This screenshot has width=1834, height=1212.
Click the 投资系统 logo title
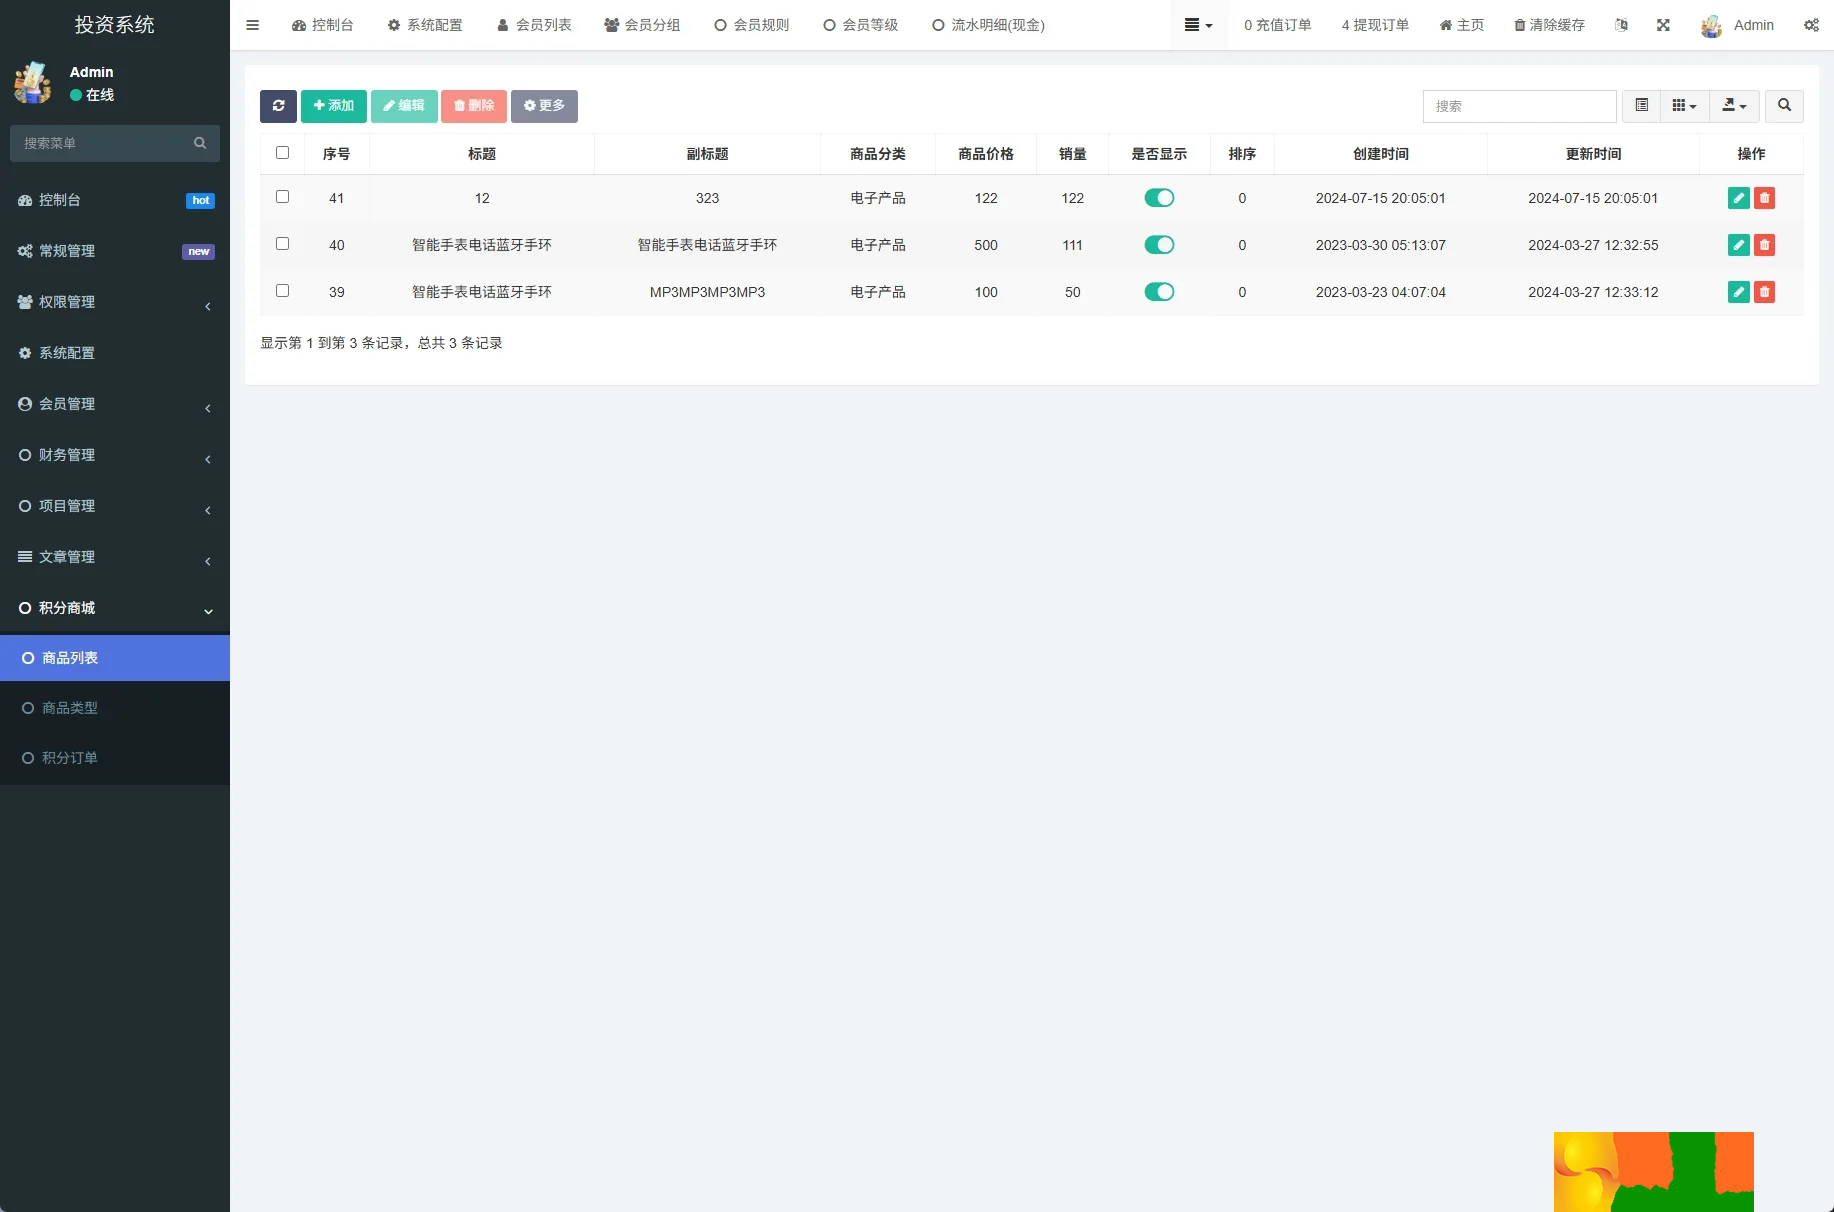pyautogui.click(x=114, y=25)
